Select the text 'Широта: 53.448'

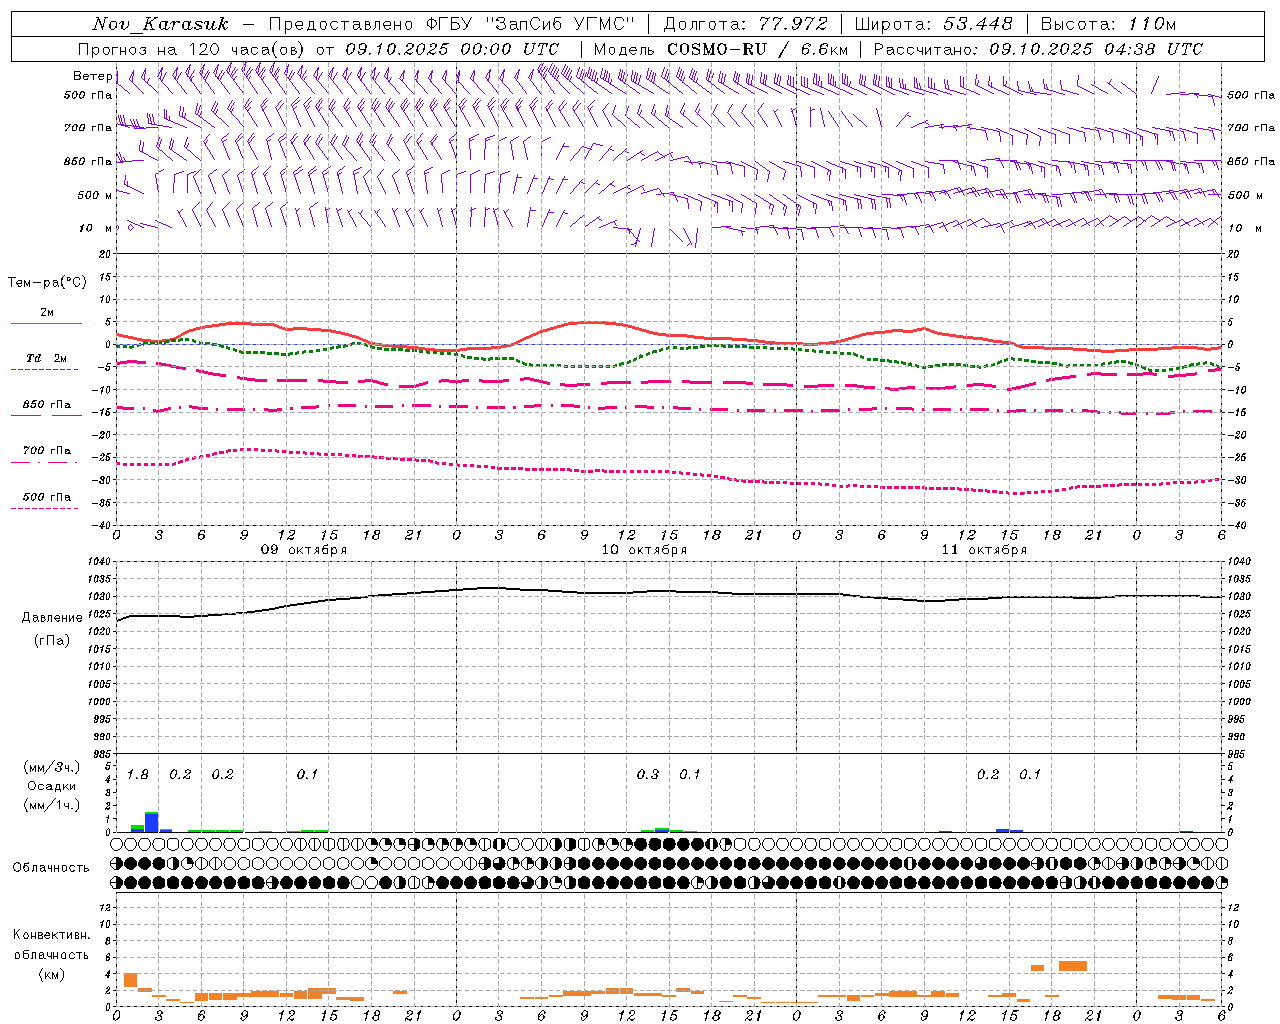(934, 24)
